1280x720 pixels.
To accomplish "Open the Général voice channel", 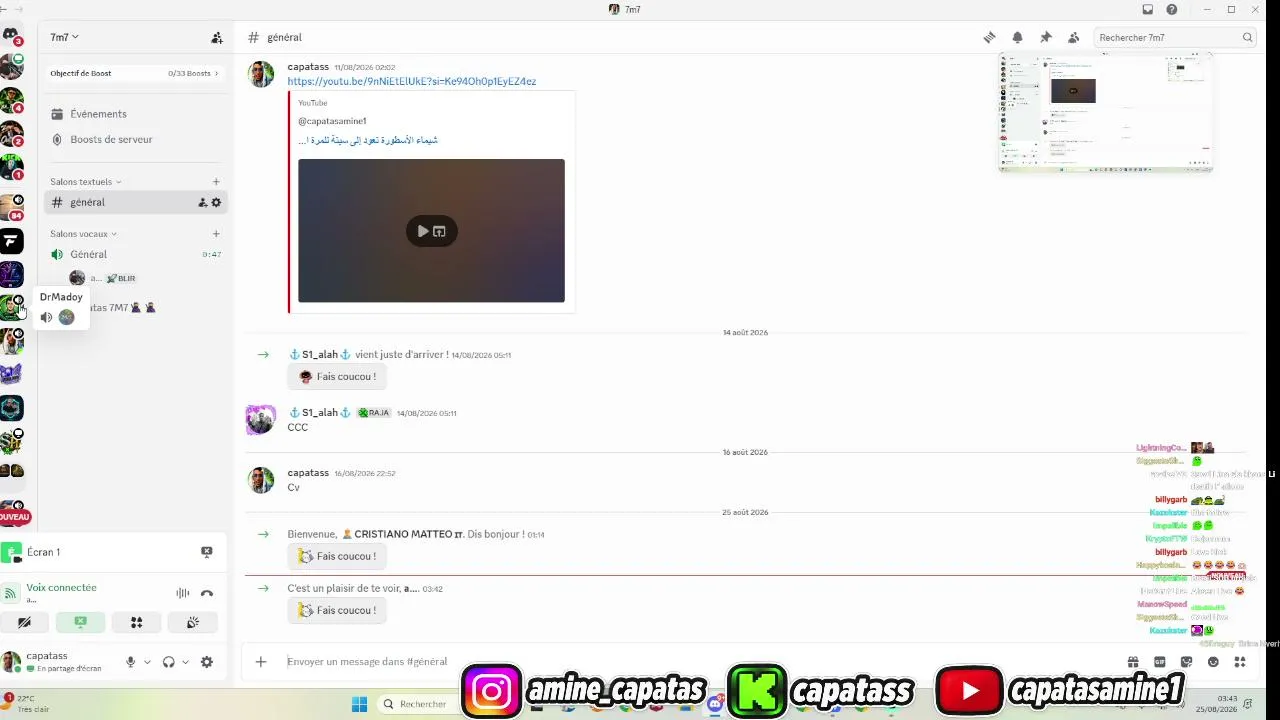I will (134, 254).
